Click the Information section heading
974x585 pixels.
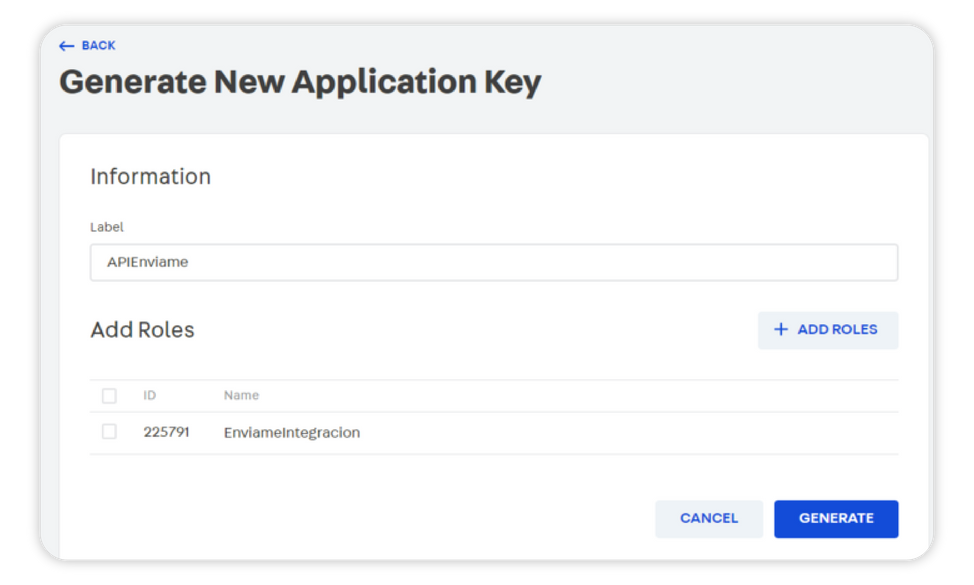click(150, 177)
